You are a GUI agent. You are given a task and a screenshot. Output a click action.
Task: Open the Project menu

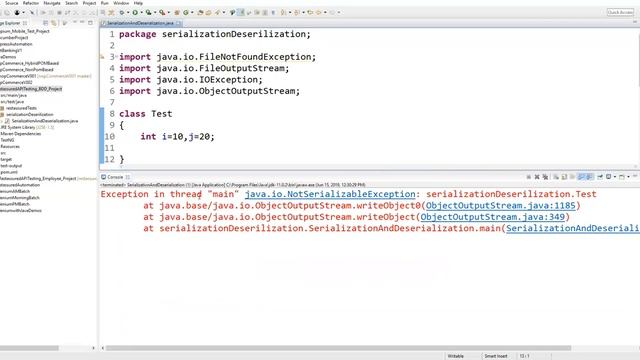[89, 3]
